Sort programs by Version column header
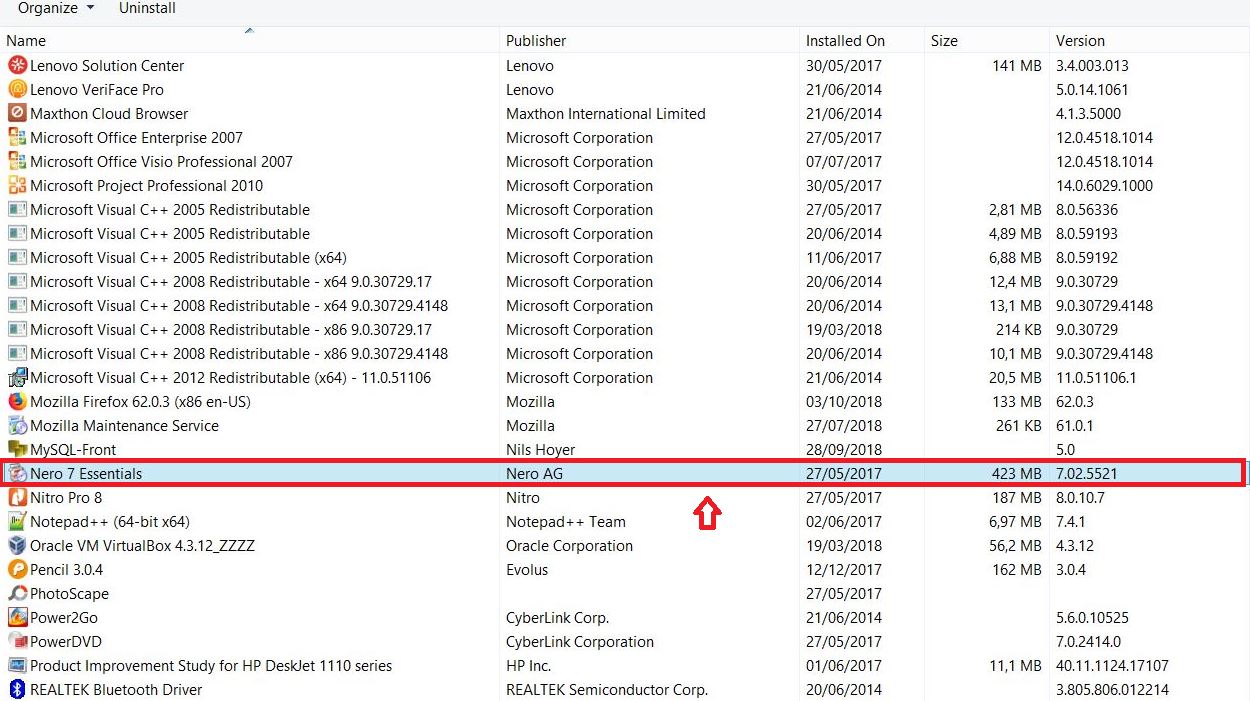Image resolution: width=1250 pixels, height=701 pixels. click(x=1080, y=41)
